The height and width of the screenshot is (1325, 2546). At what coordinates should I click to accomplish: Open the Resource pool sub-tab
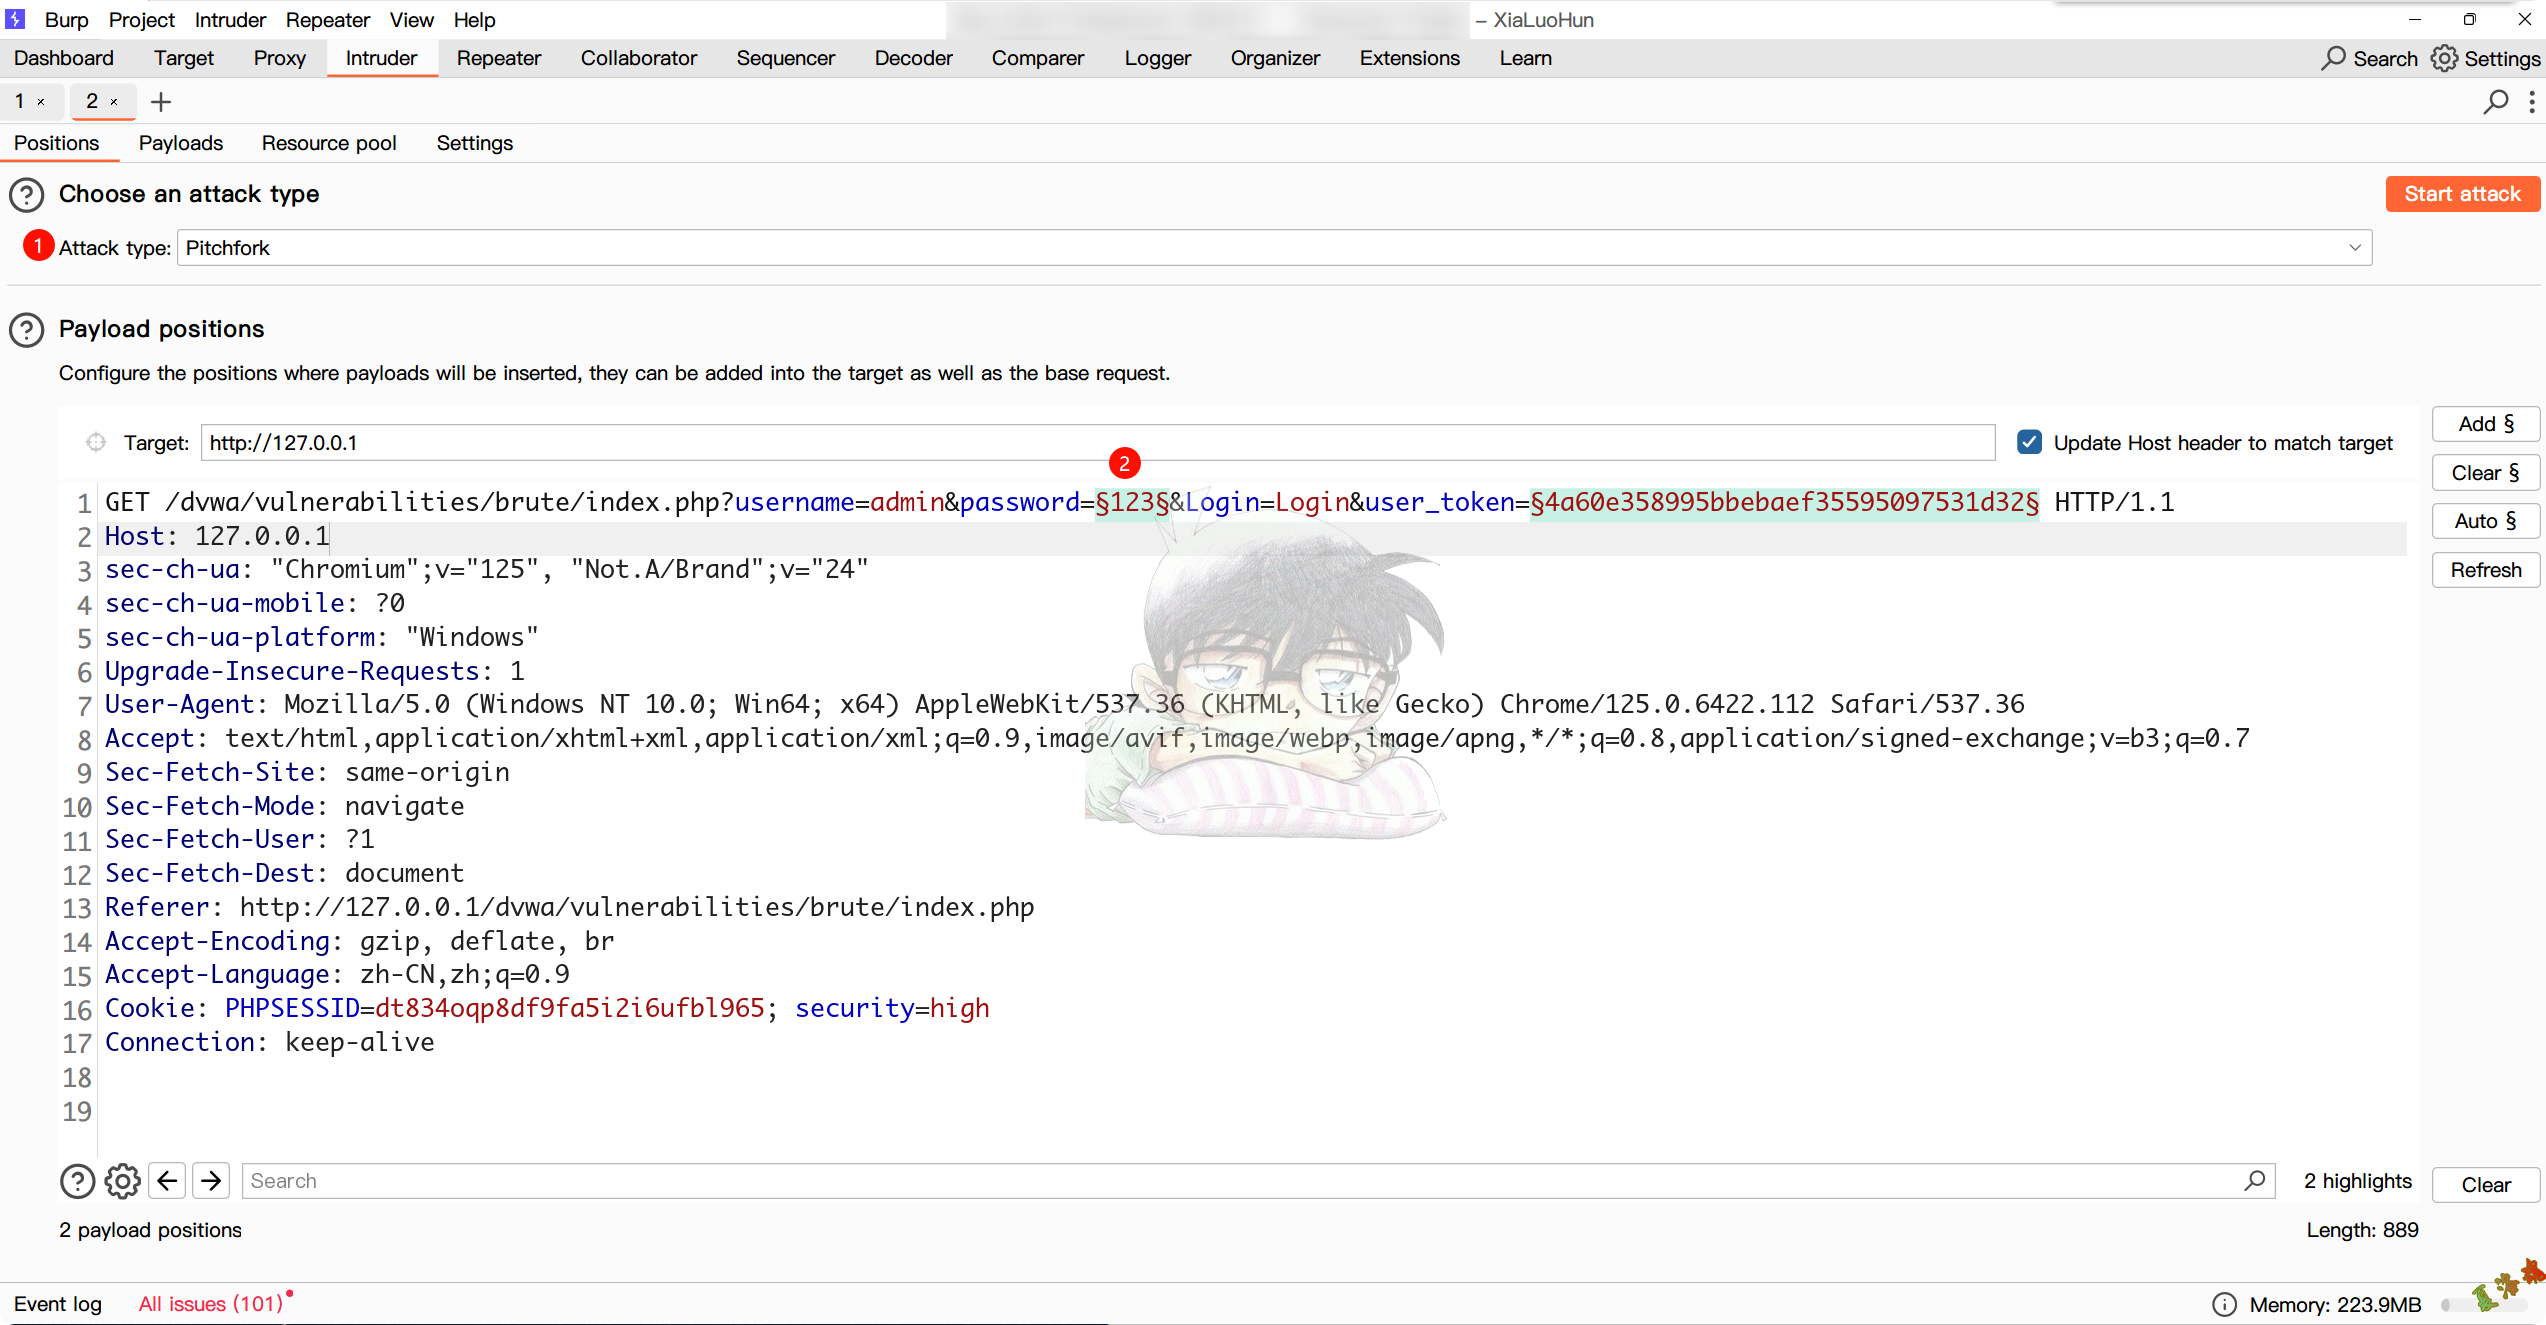[329, 143]
